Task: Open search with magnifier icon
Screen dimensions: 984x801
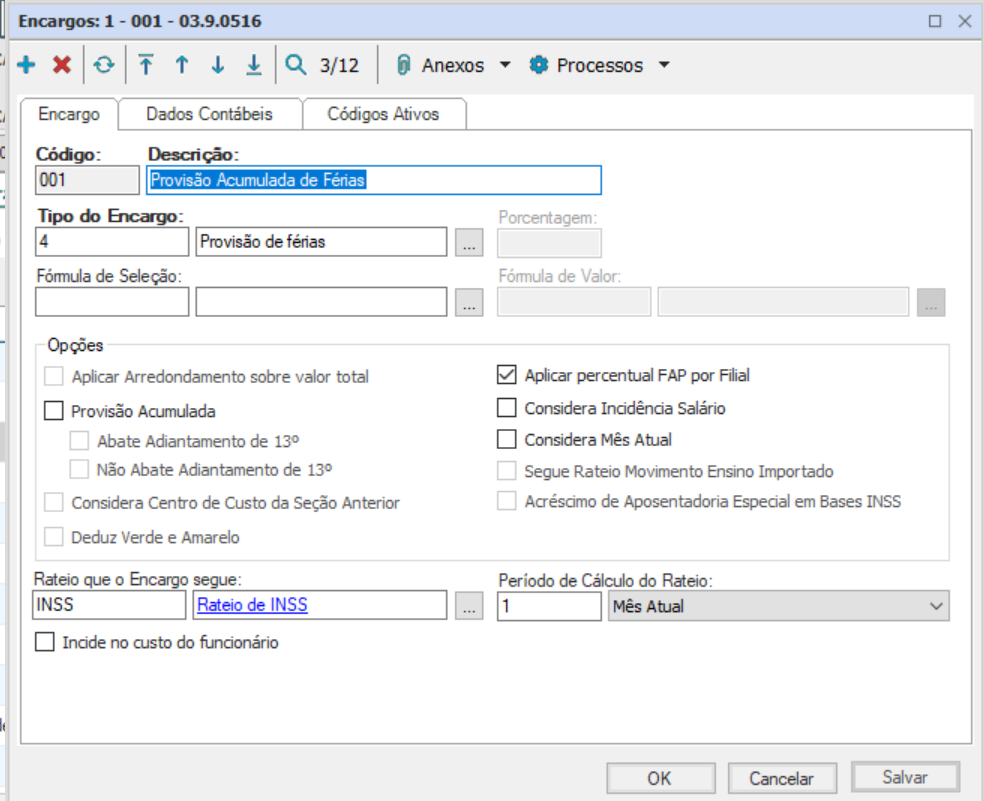Action: (296, 65)
